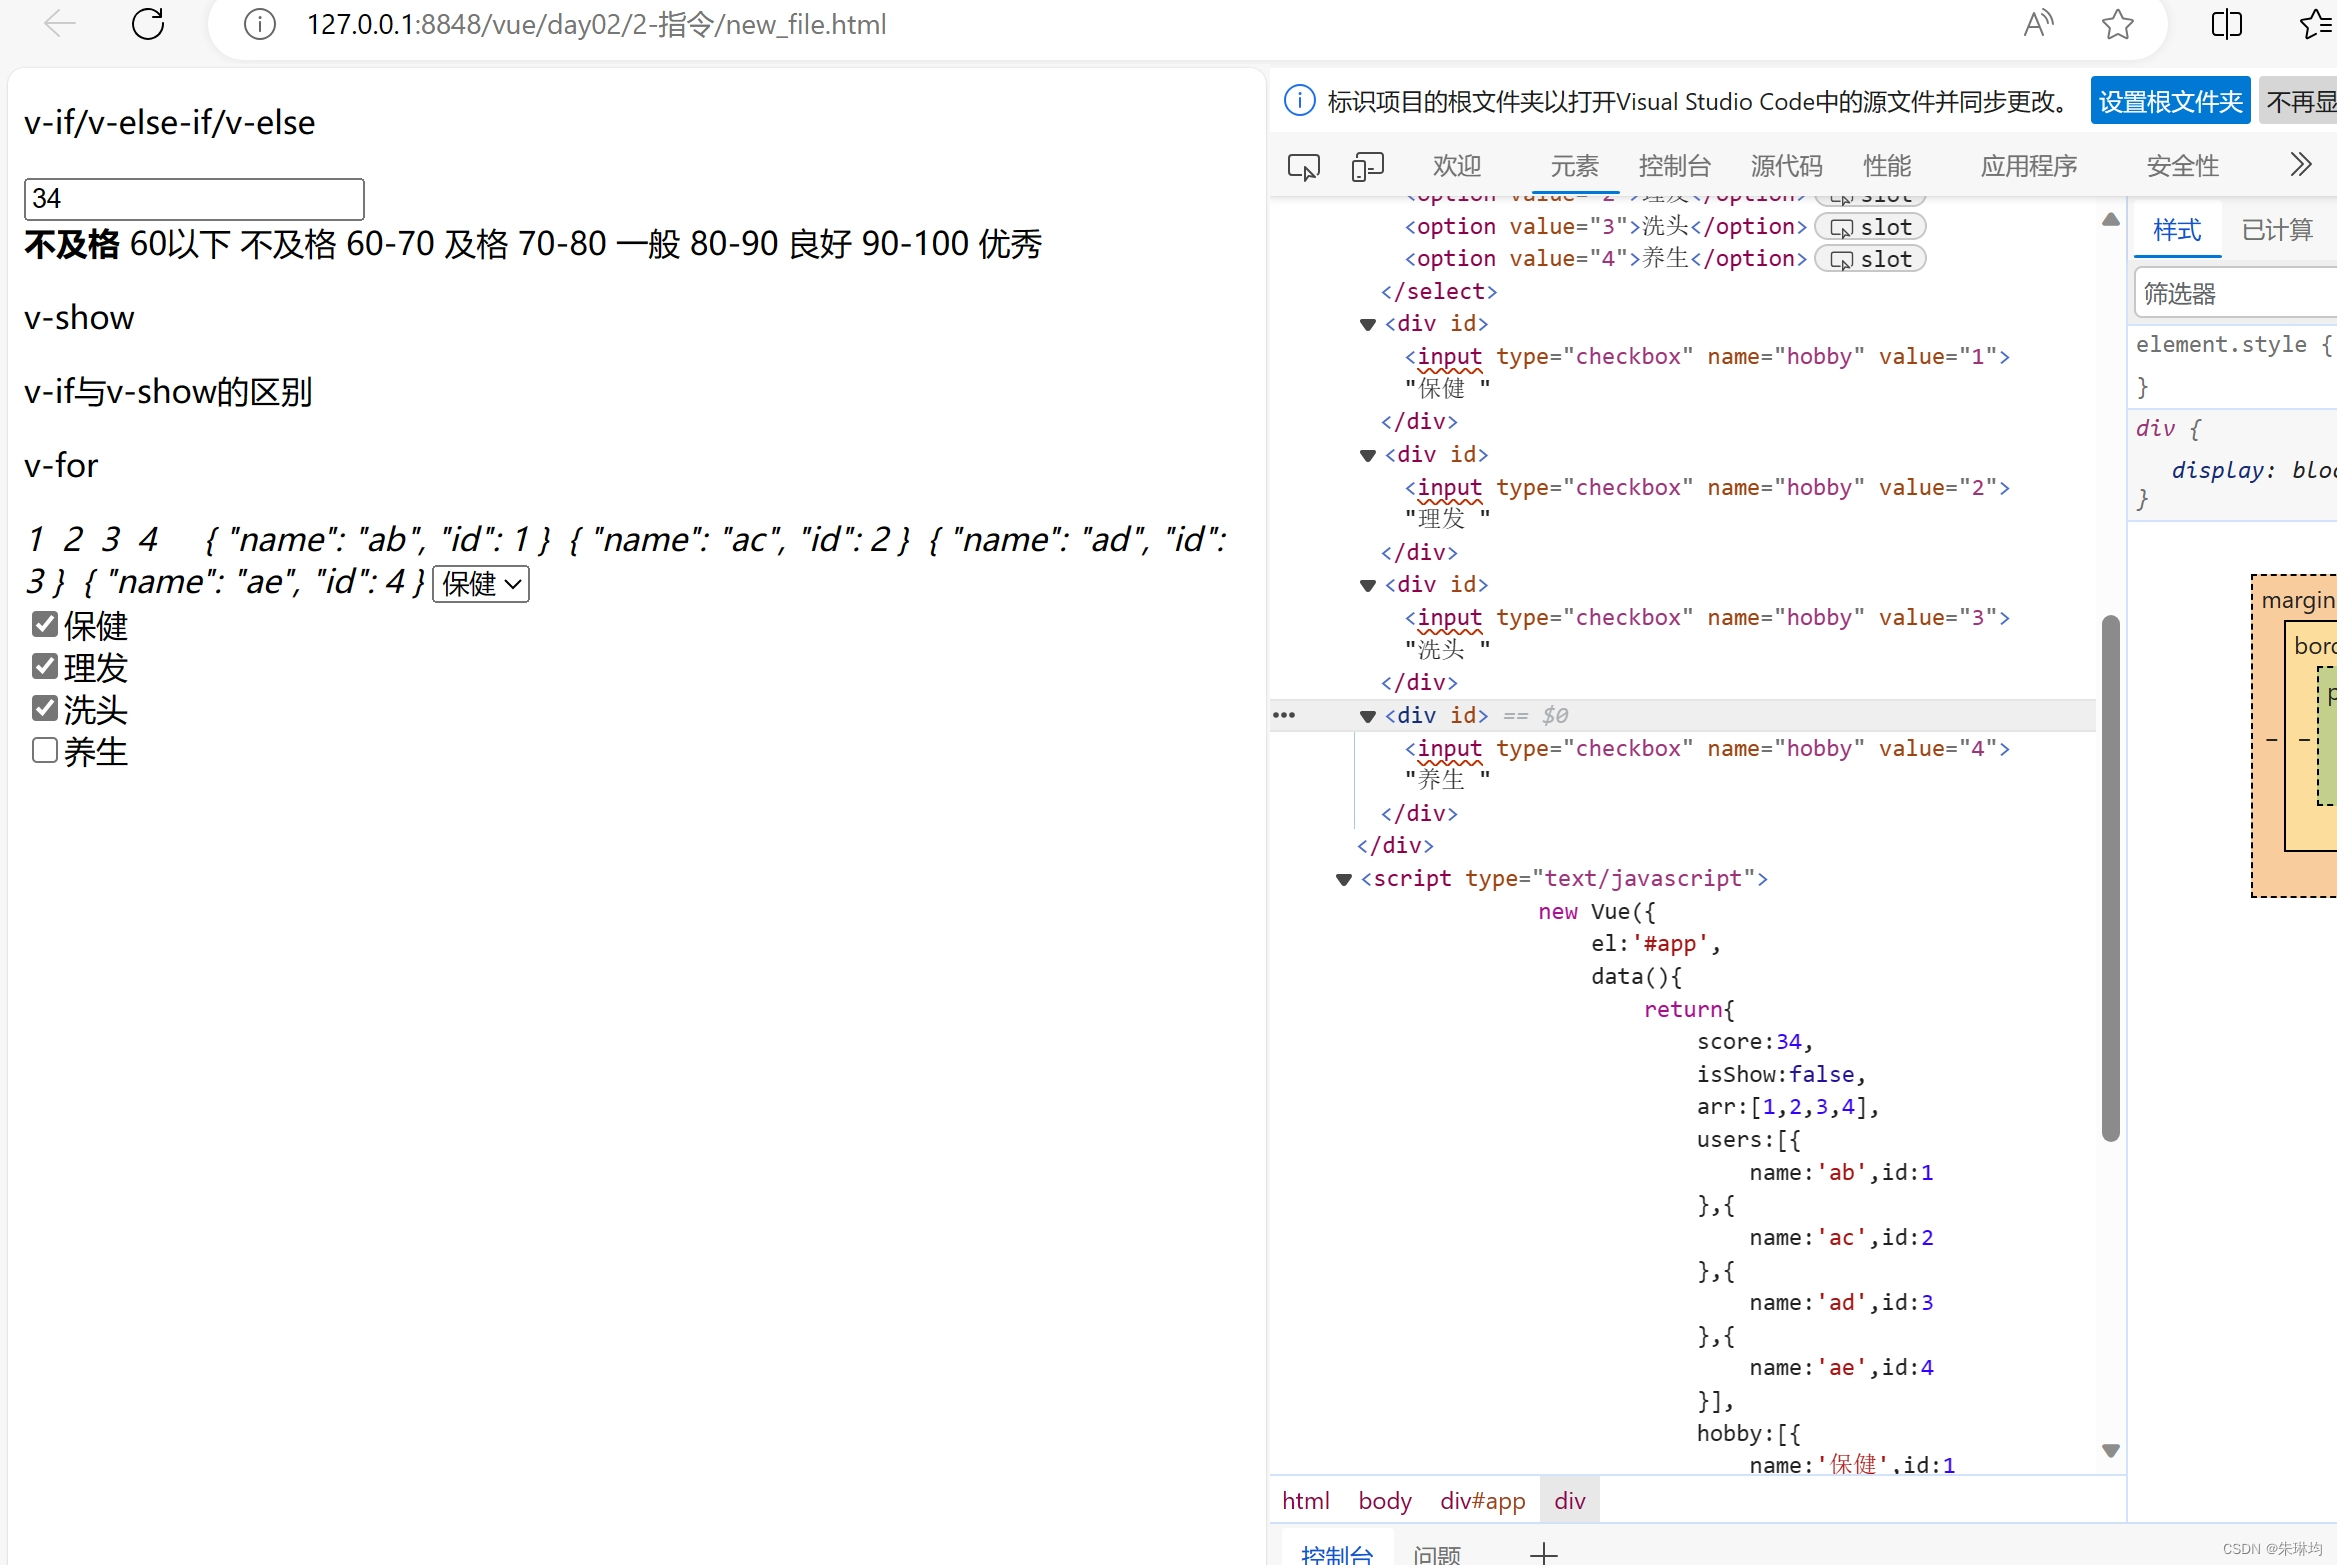Screen dimensions: 2337x1565
Task: Select the 已计算 computed tab
Action: pyautogui.click(x=2276, y=230)
